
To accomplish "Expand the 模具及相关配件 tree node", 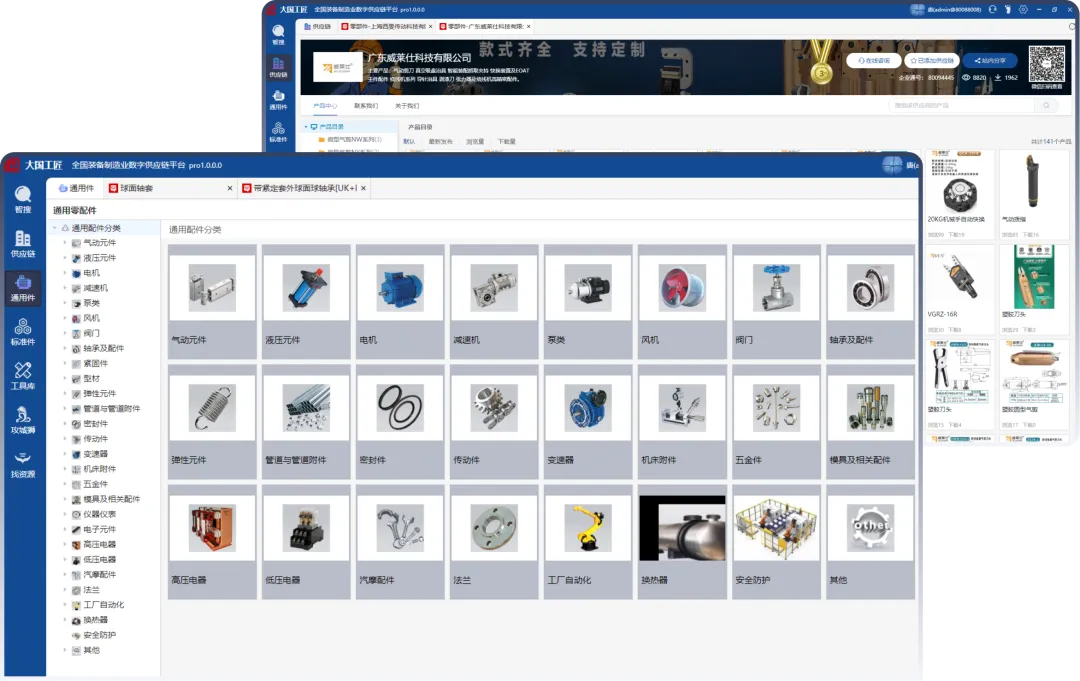I will point(65,499).
